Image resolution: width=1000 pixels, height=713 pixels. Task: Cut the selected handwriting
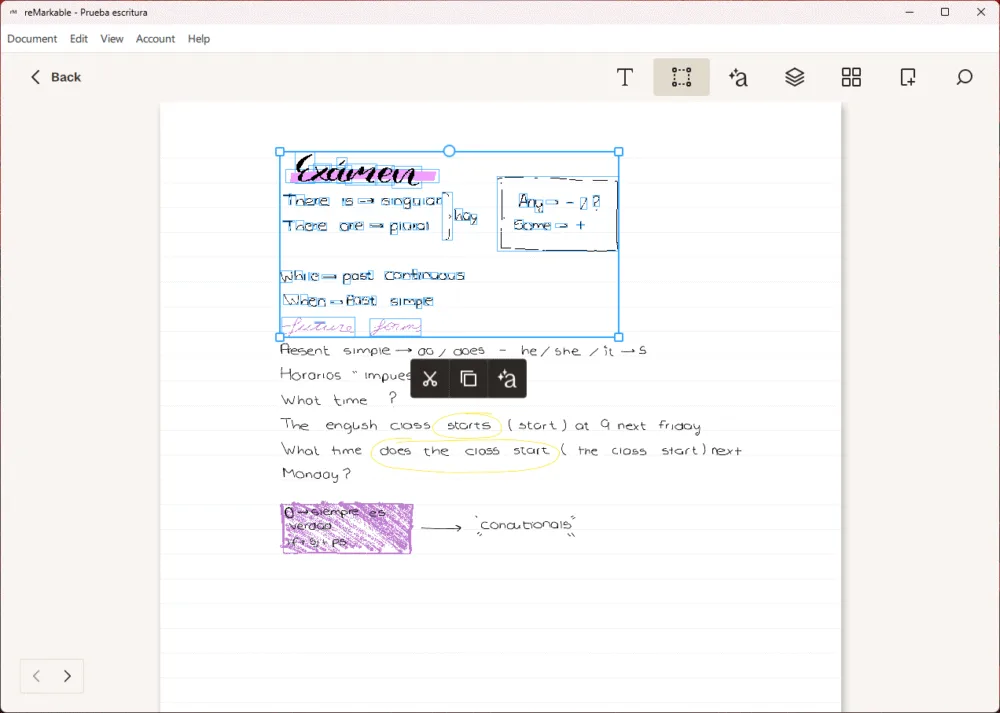coord(430,379)
